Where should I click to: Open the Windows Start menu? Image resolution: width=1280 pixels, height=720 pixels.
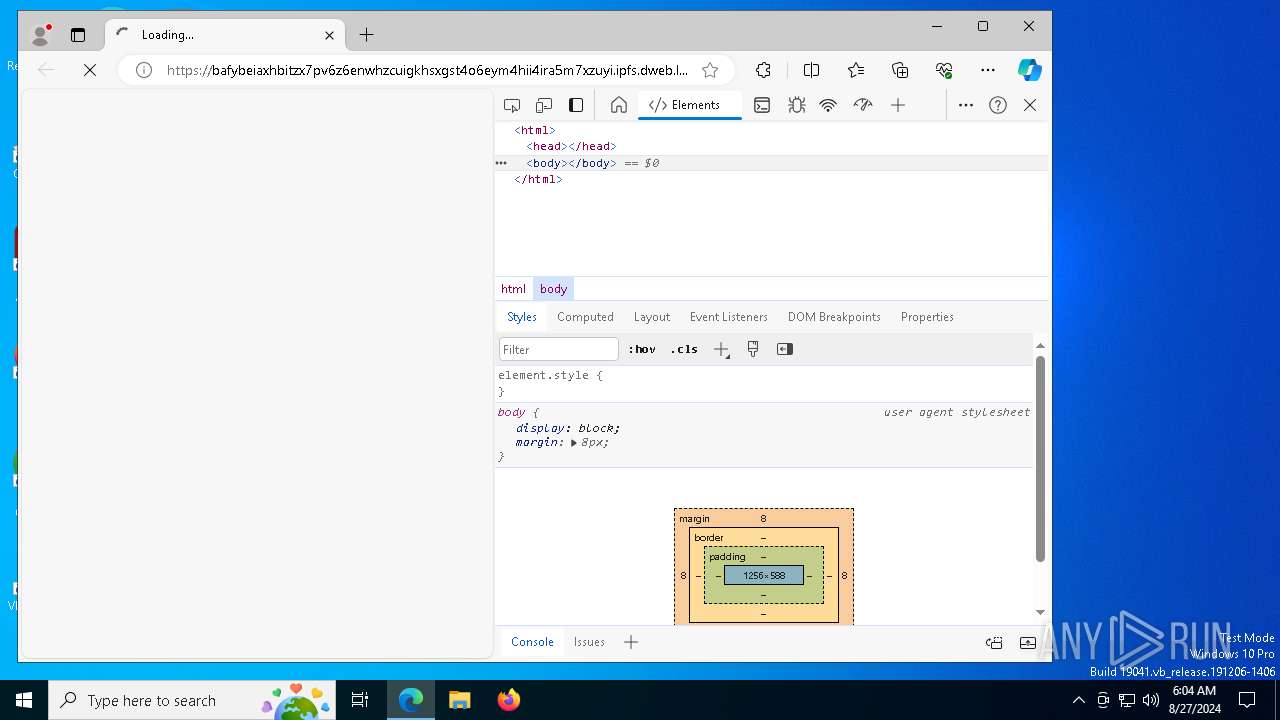(x=24, y=700)
